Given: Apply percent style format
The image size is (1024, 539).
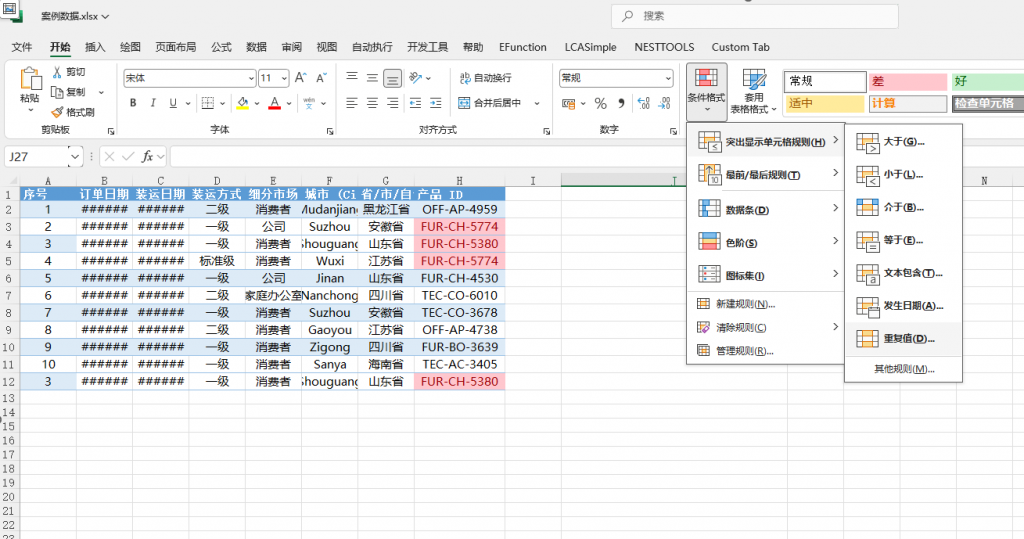Looking at the screenshot, I should click(601, 103).
